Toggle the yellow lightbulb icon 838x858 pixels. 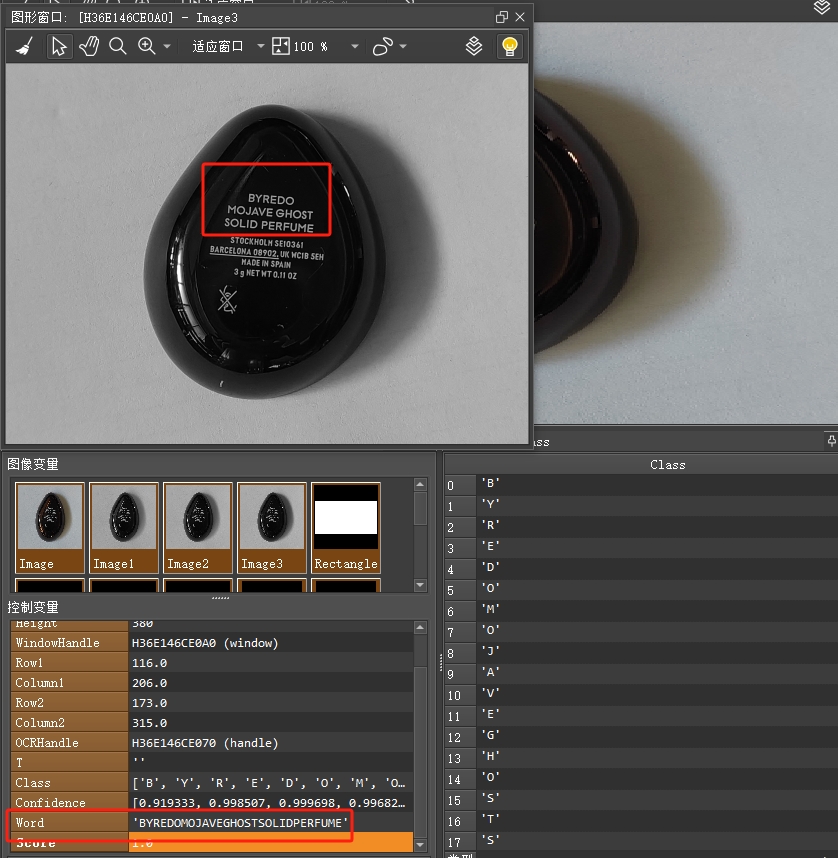tap(510, 47)
